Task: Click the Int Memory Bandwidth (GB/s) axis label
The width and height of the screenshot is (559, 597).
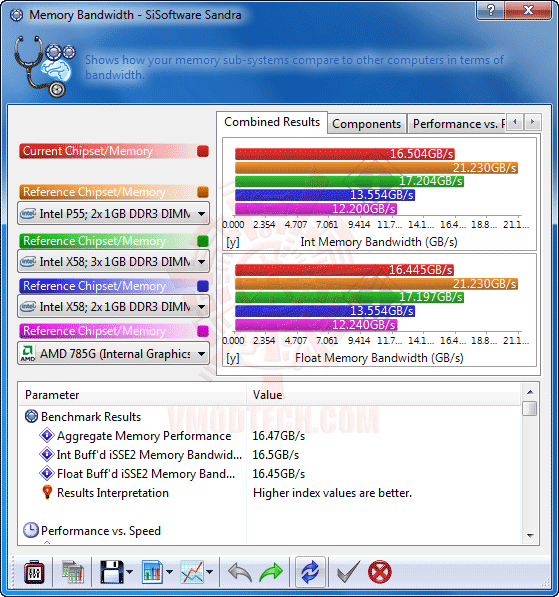Action: tap(379, 242)
